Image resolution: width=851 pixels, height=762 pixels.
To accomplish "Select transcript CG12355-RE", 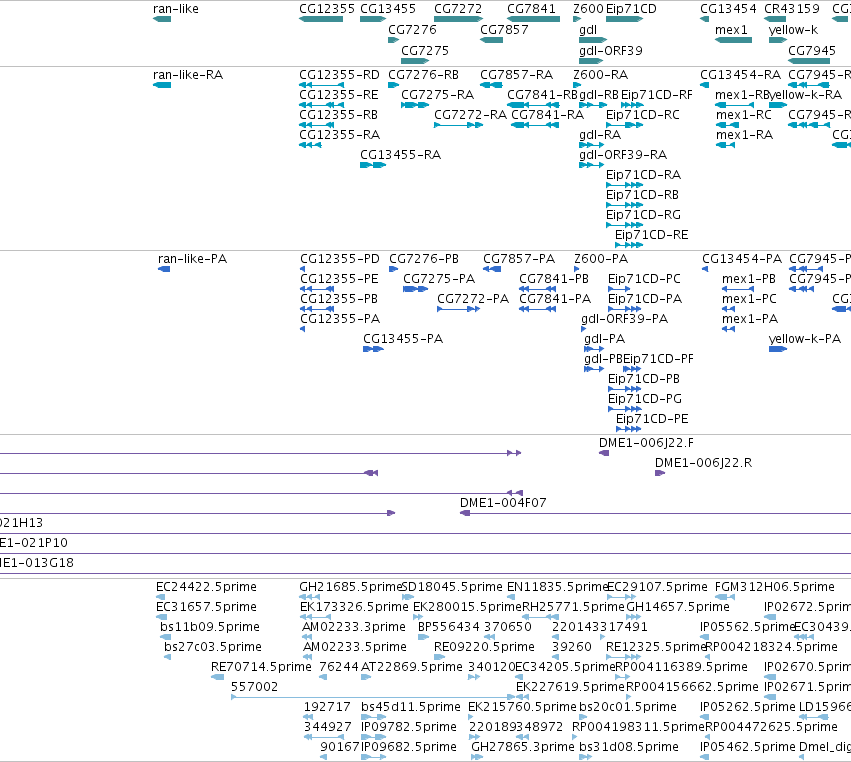I will pyautogui.click(x=339, y=94).
